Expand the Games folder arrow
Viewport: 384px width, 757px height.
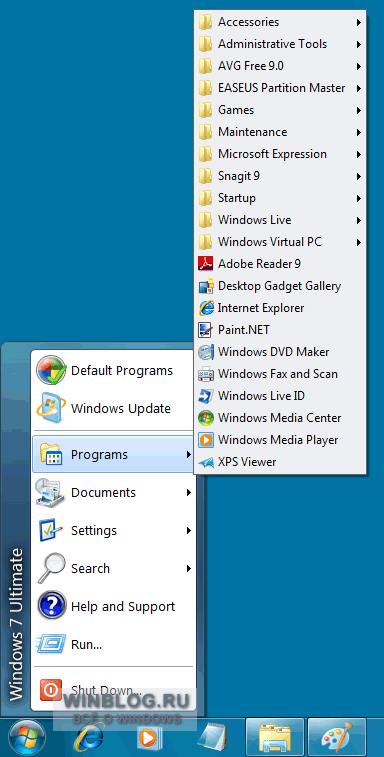tap(359, 110)
